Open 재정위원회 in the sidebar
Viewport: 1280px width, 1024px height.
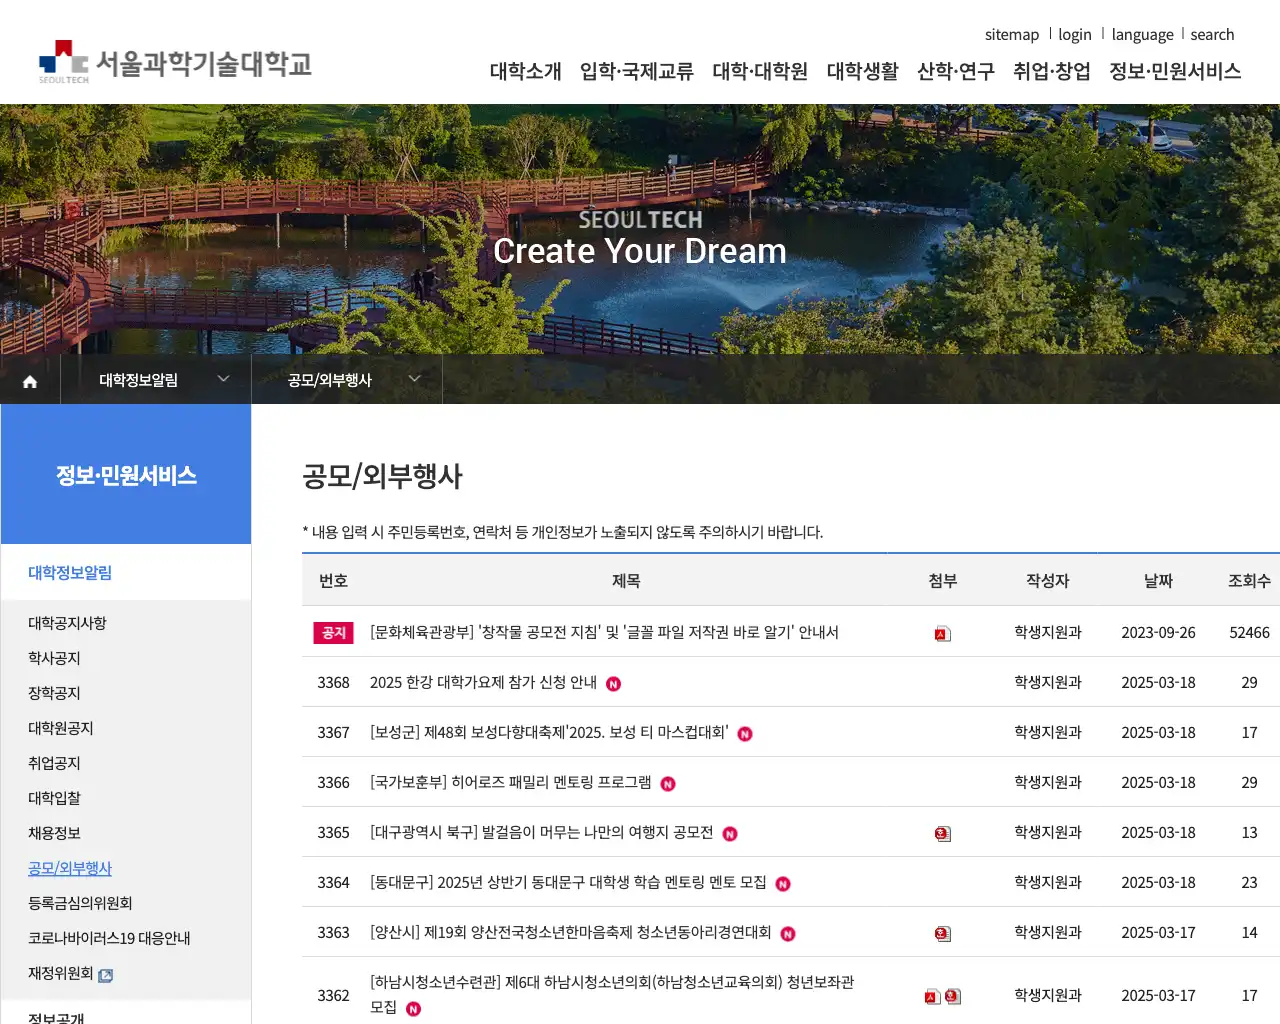[x=60, y=973]
